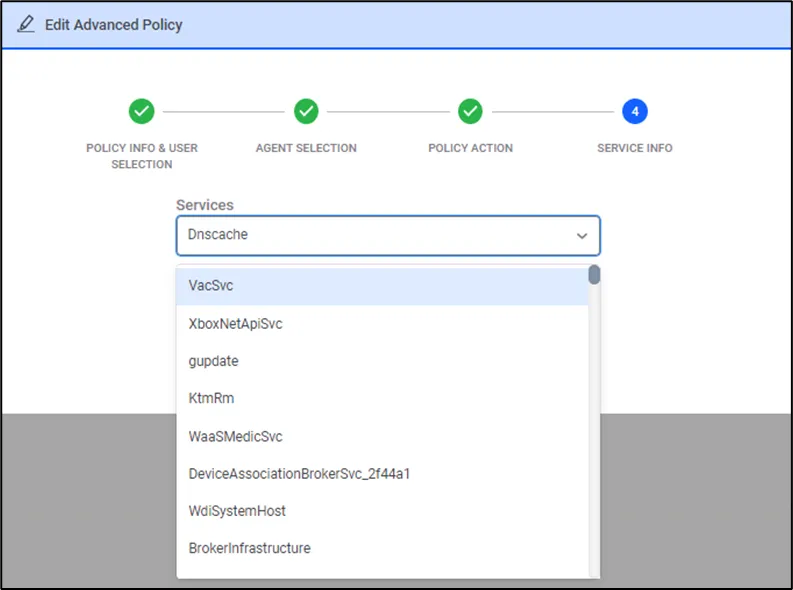This screenshot has width=793, height=590.
Task: Select KtmRm service option
Action: point(382,398)
